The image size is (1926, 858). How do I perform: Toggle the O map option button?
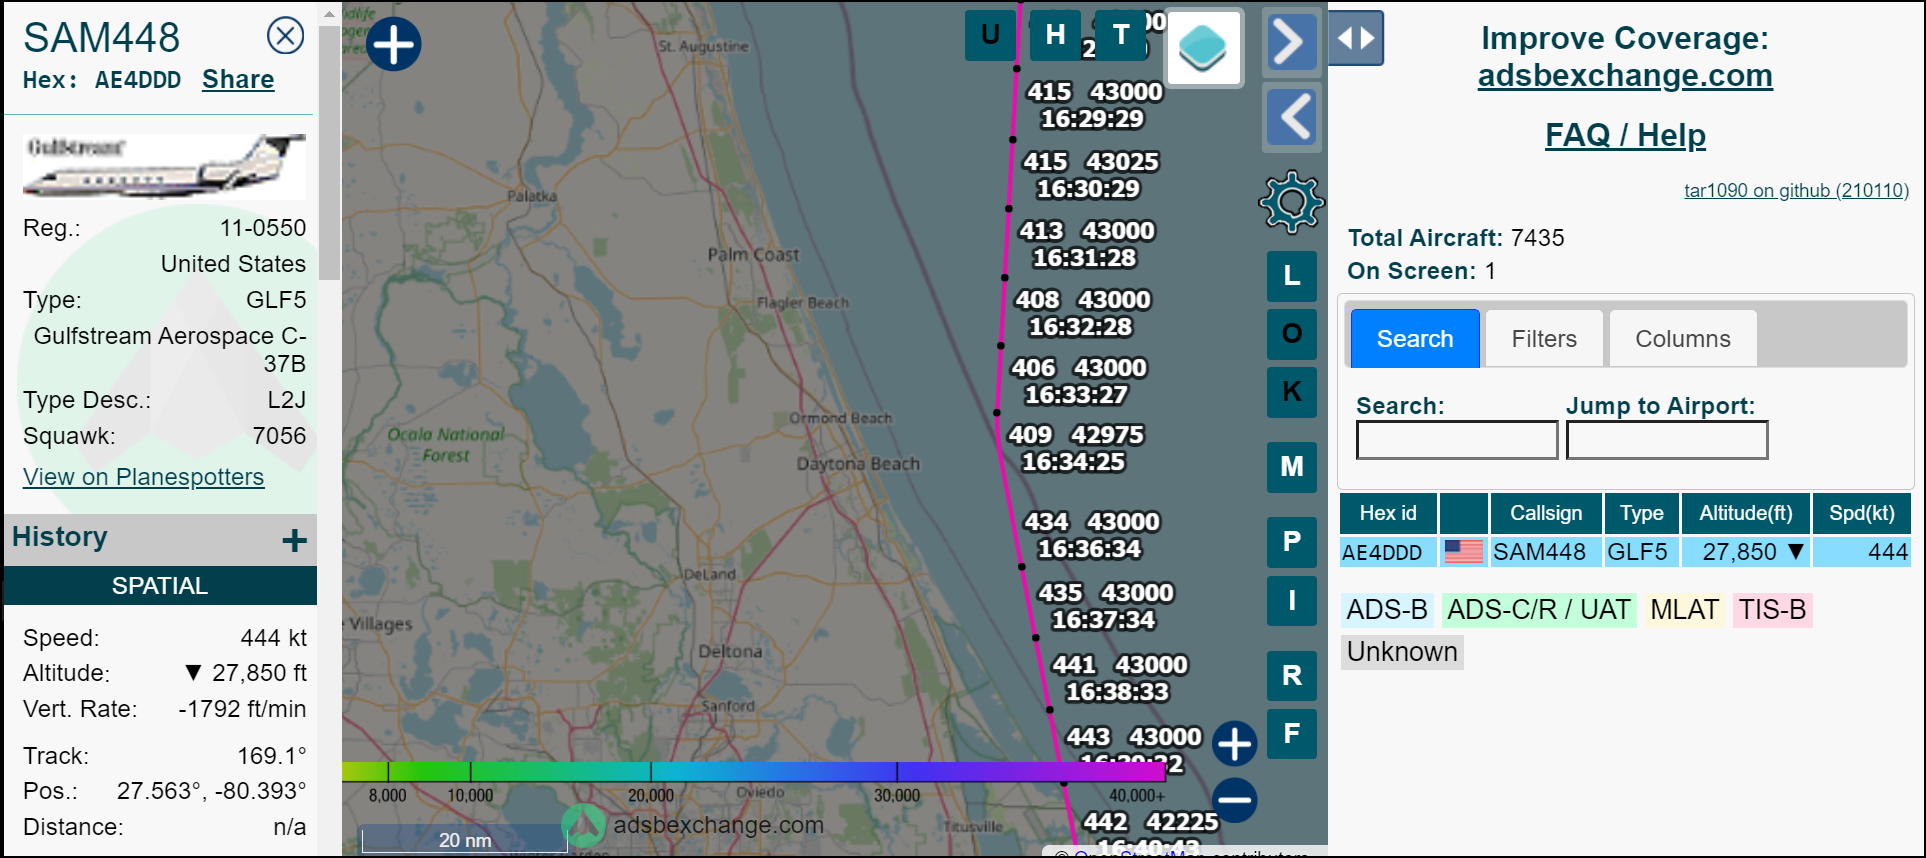pos(1292,334)
